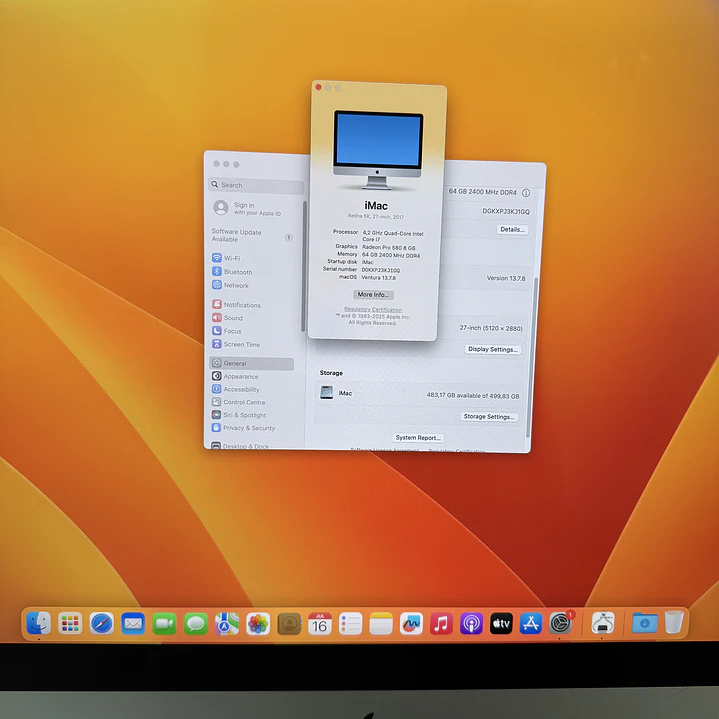Click System Settings icon in Dock

point(560,623)
